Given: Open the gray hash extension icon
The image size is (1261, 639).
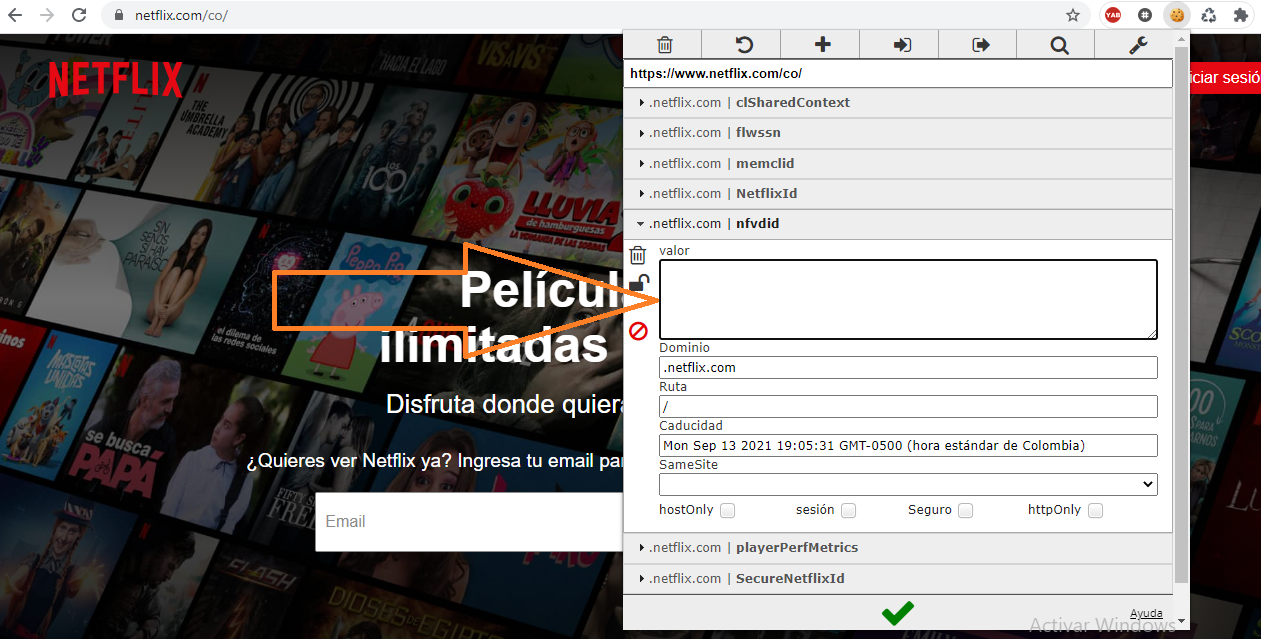Looking at the screenshot, I should tap(1145, 15).
